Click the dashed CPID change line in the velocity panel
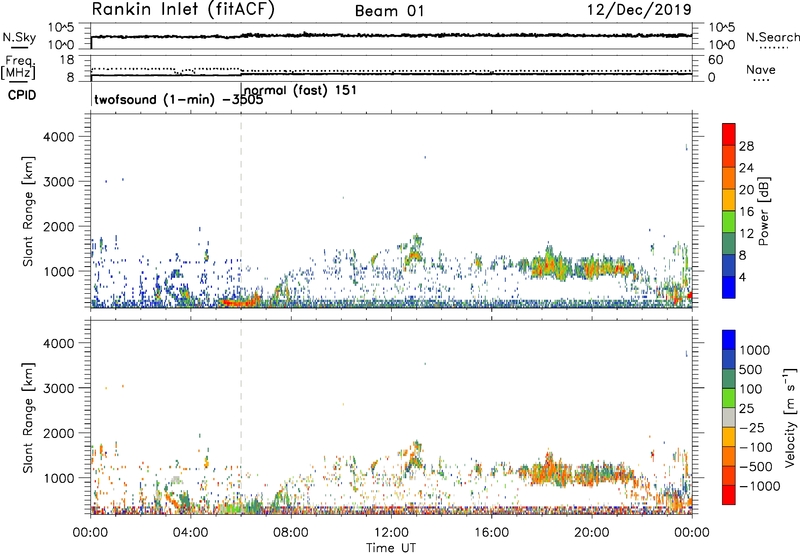 pos(241,418)
